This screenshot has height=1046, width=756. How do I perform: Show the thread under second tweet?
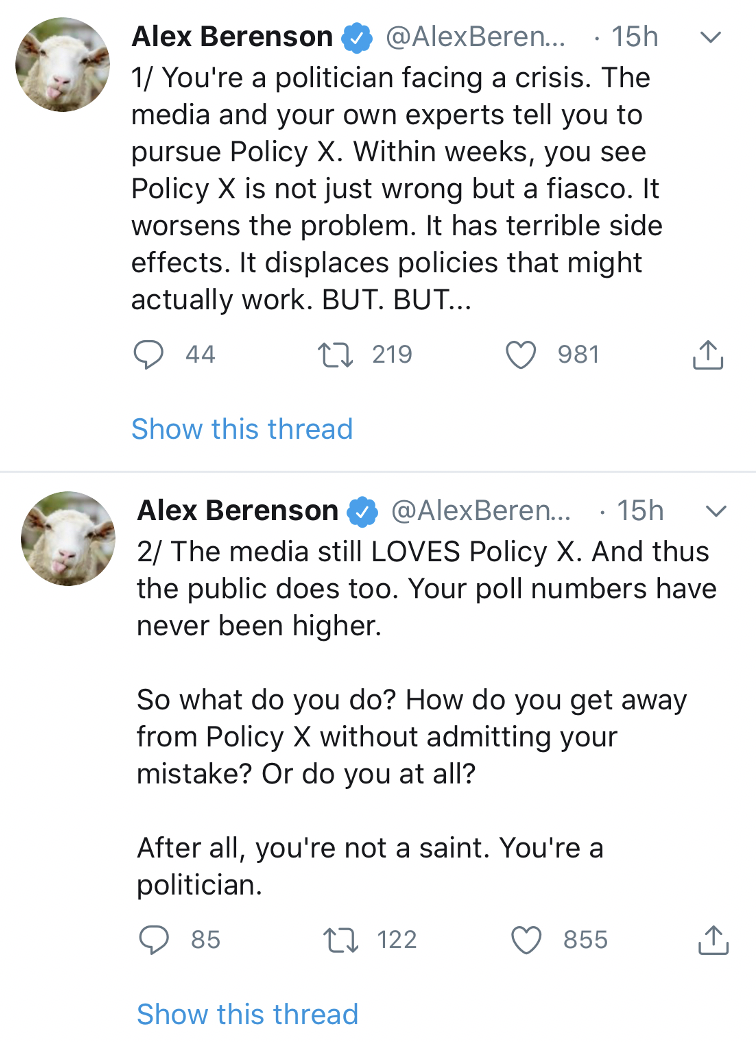(247, 1014)
